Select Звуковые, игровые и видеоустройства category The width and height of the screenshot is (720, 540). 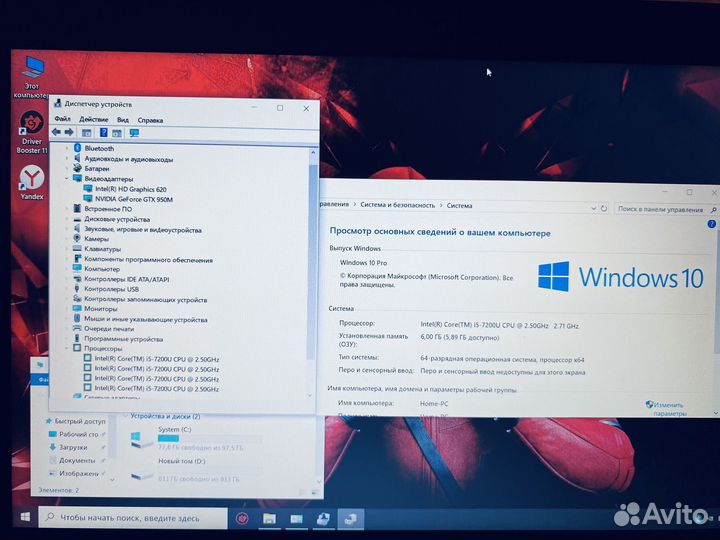tap(143, 230)
